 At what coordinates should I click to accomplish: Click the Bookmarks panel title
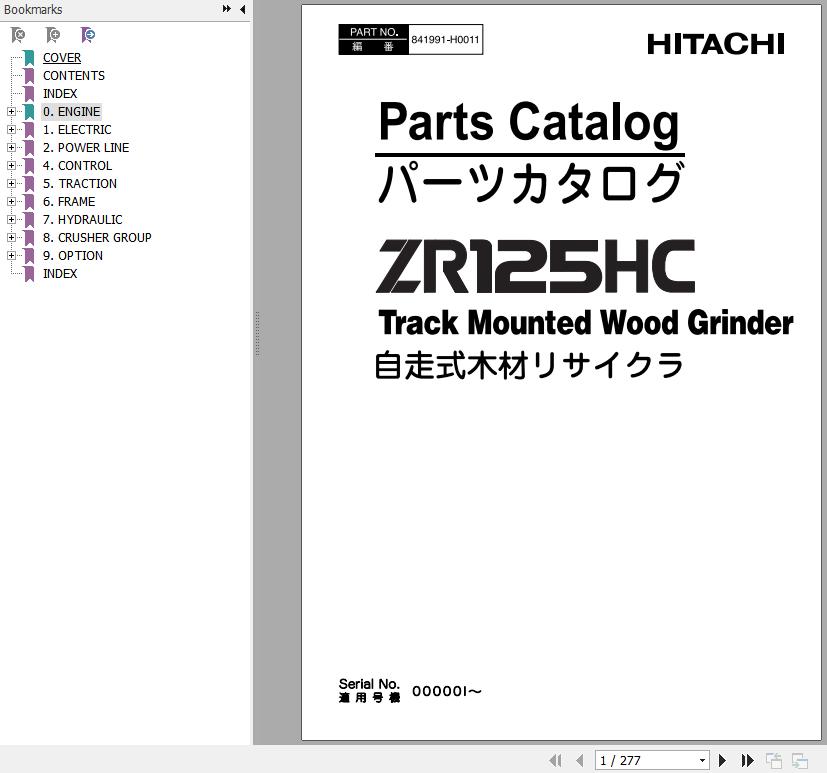coord(33,9)
